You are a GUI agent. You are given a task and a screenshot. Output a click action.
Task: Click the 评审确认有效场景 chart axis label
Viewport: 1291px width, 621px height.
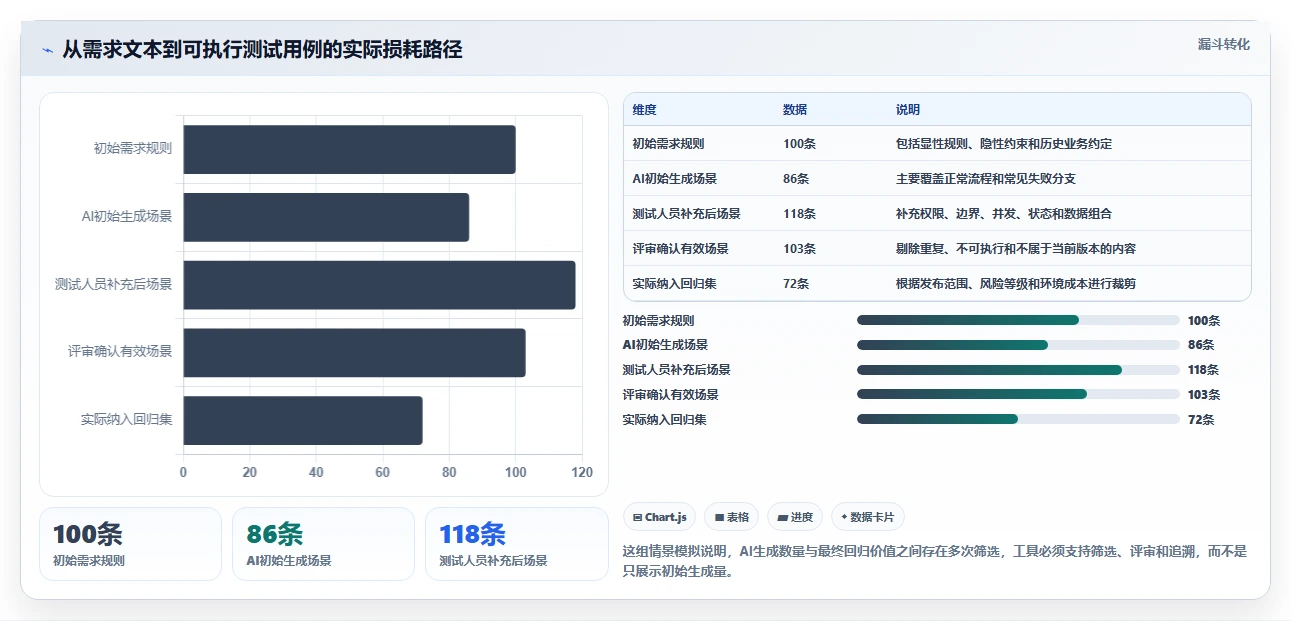click(120, 352)
